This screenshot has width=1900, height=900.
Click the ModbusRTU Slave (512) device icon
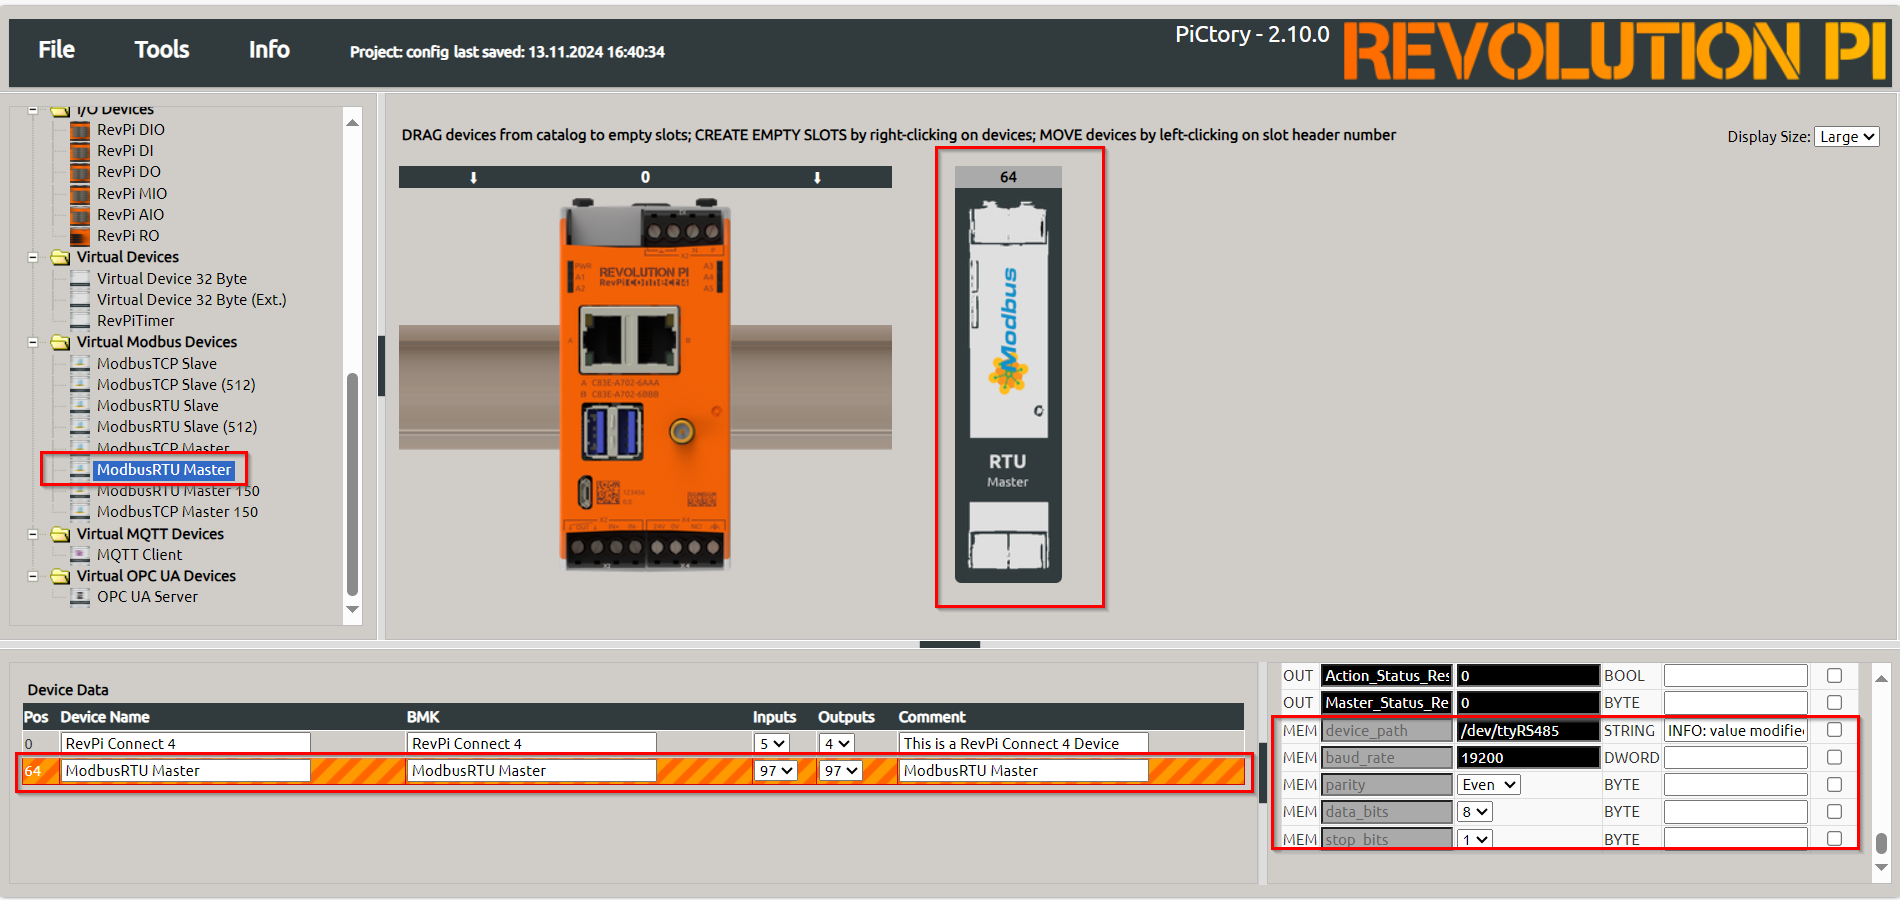point(80,426)
